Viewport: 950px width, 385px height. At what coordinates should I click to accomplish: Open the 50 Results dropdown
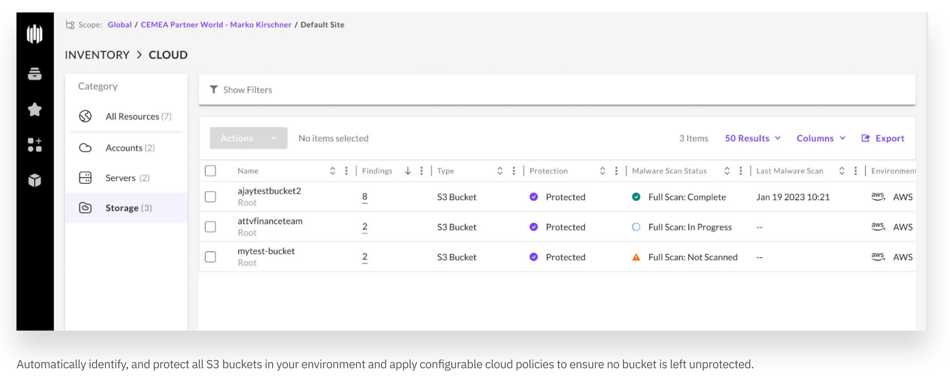752,138
